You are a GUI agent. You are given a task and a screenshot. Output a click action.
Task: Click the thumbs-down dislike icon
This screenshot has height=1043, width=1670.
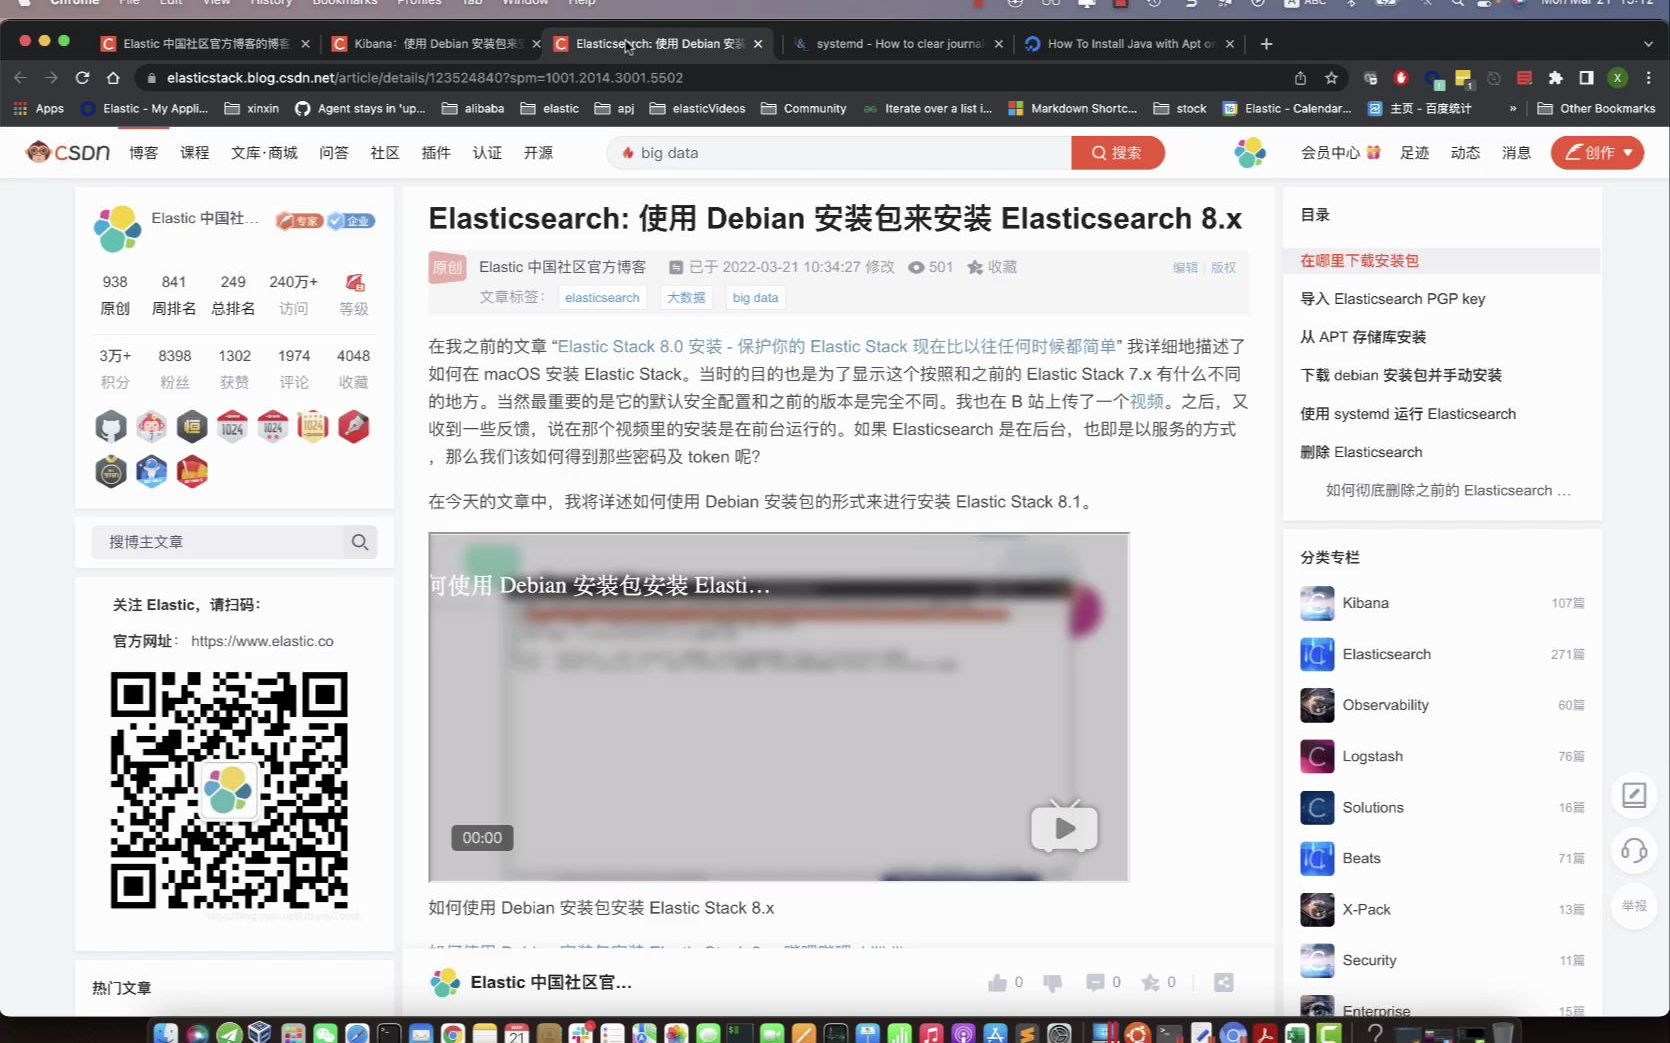pos(1052,983)
